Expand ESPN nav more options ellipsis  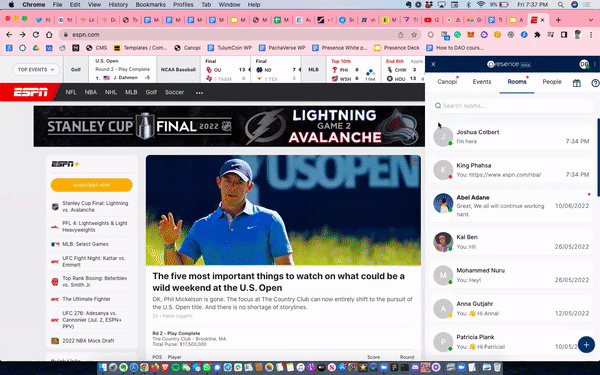click(199, 93)
